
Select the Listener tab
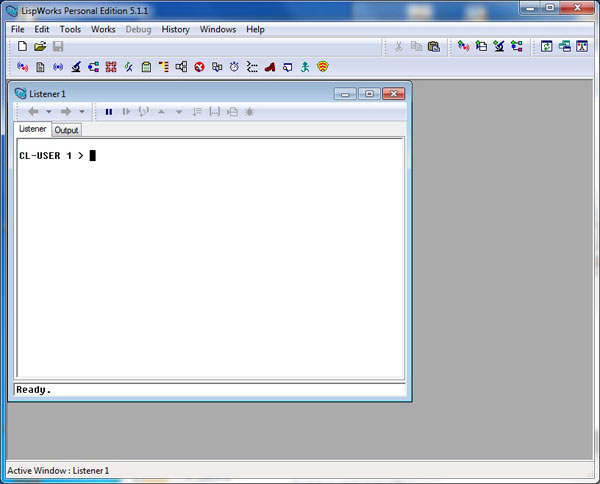click(33, 130)
